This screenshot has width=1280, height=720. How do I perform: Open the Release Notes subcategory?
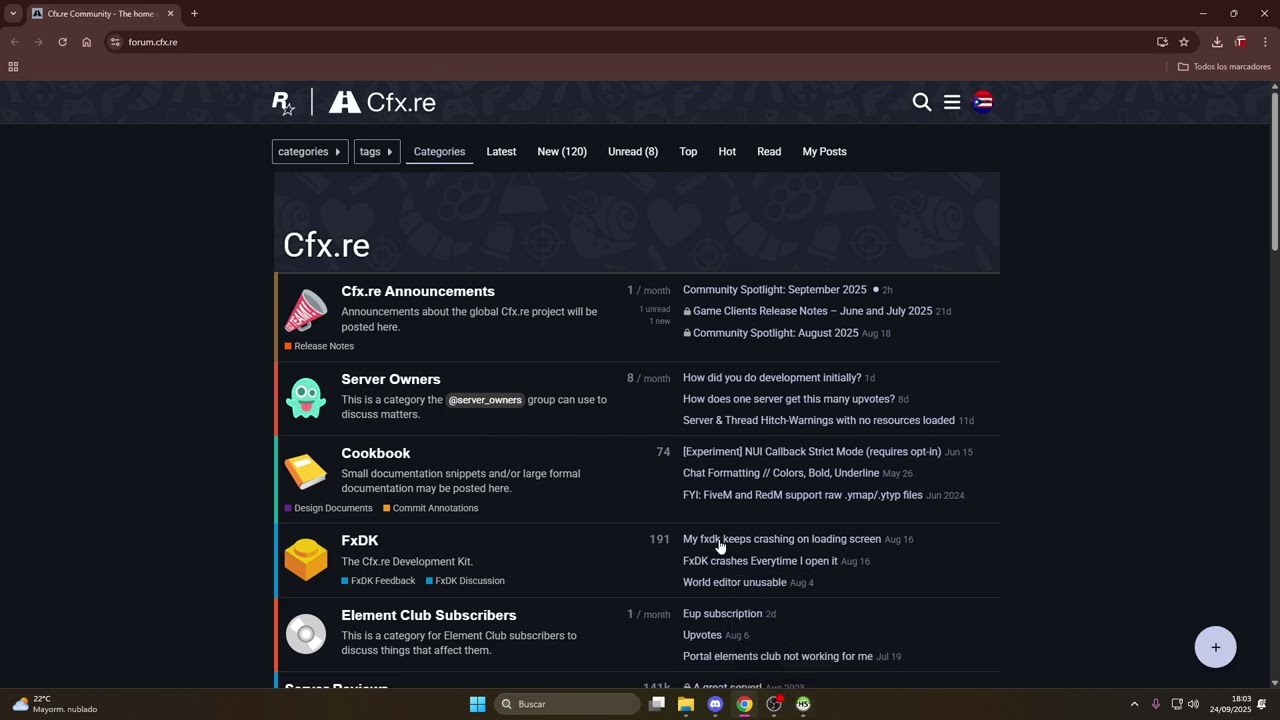[x=319, y=346]
